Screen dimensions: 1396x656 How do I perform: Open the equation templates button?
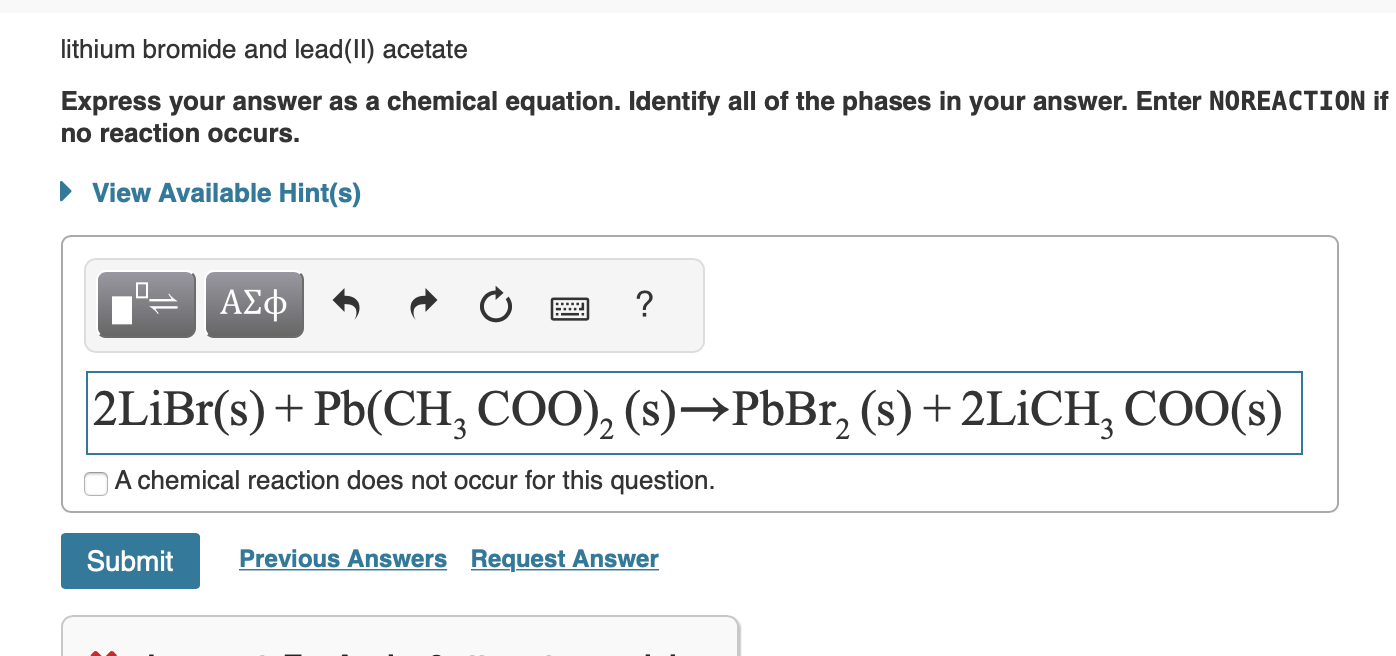tap(146, 305)
